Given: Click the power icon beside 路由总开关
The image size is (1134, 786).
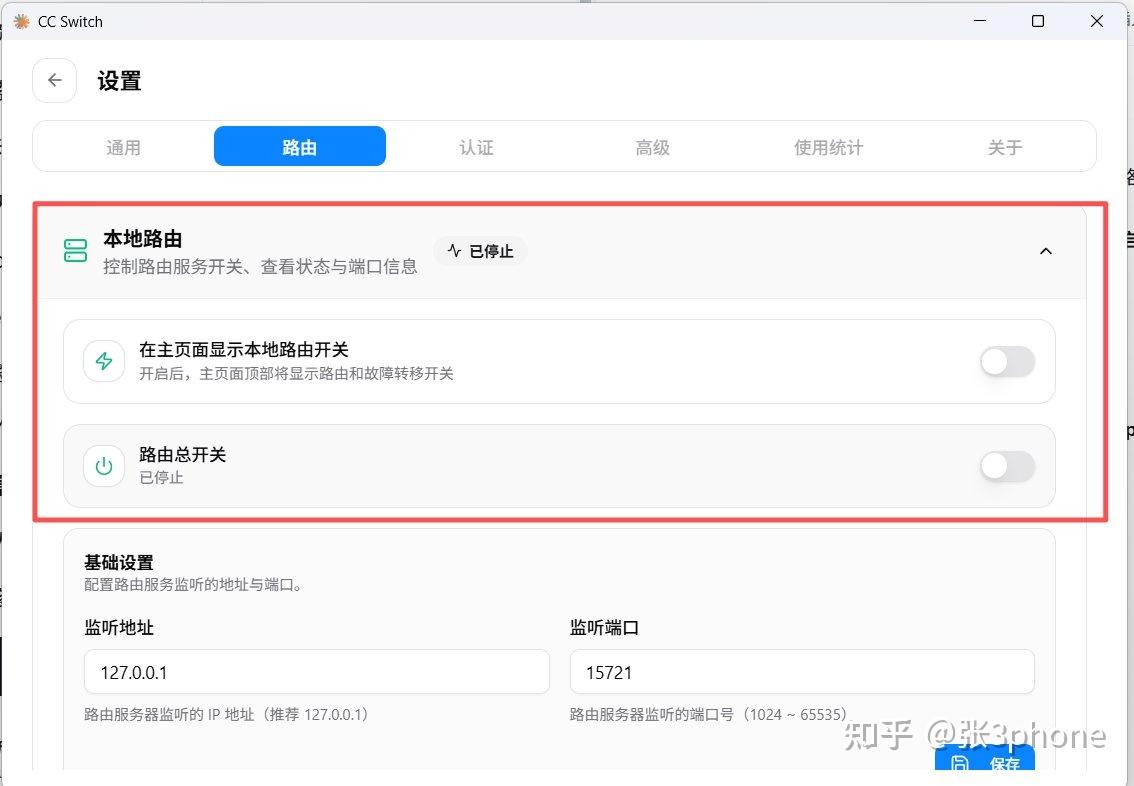Looking at the screenshot, I should coord(104,466).
